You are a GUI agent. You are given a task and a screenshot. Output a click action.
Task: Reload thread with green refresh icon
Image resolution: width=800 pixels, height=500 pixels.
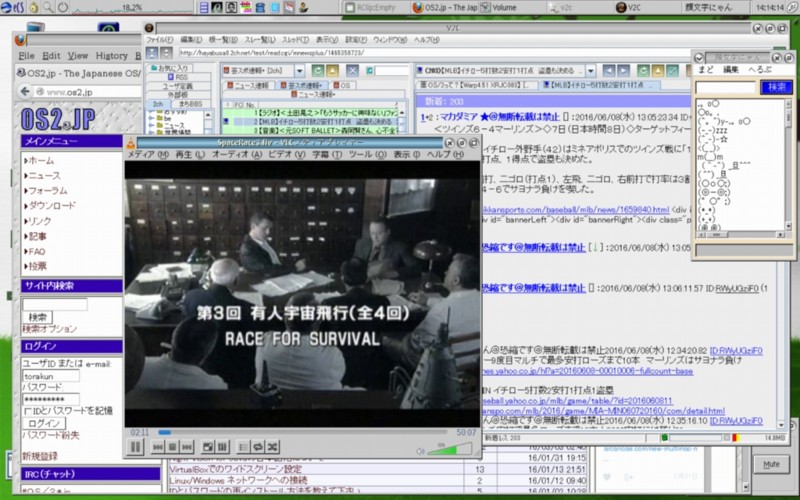[643, 70]
